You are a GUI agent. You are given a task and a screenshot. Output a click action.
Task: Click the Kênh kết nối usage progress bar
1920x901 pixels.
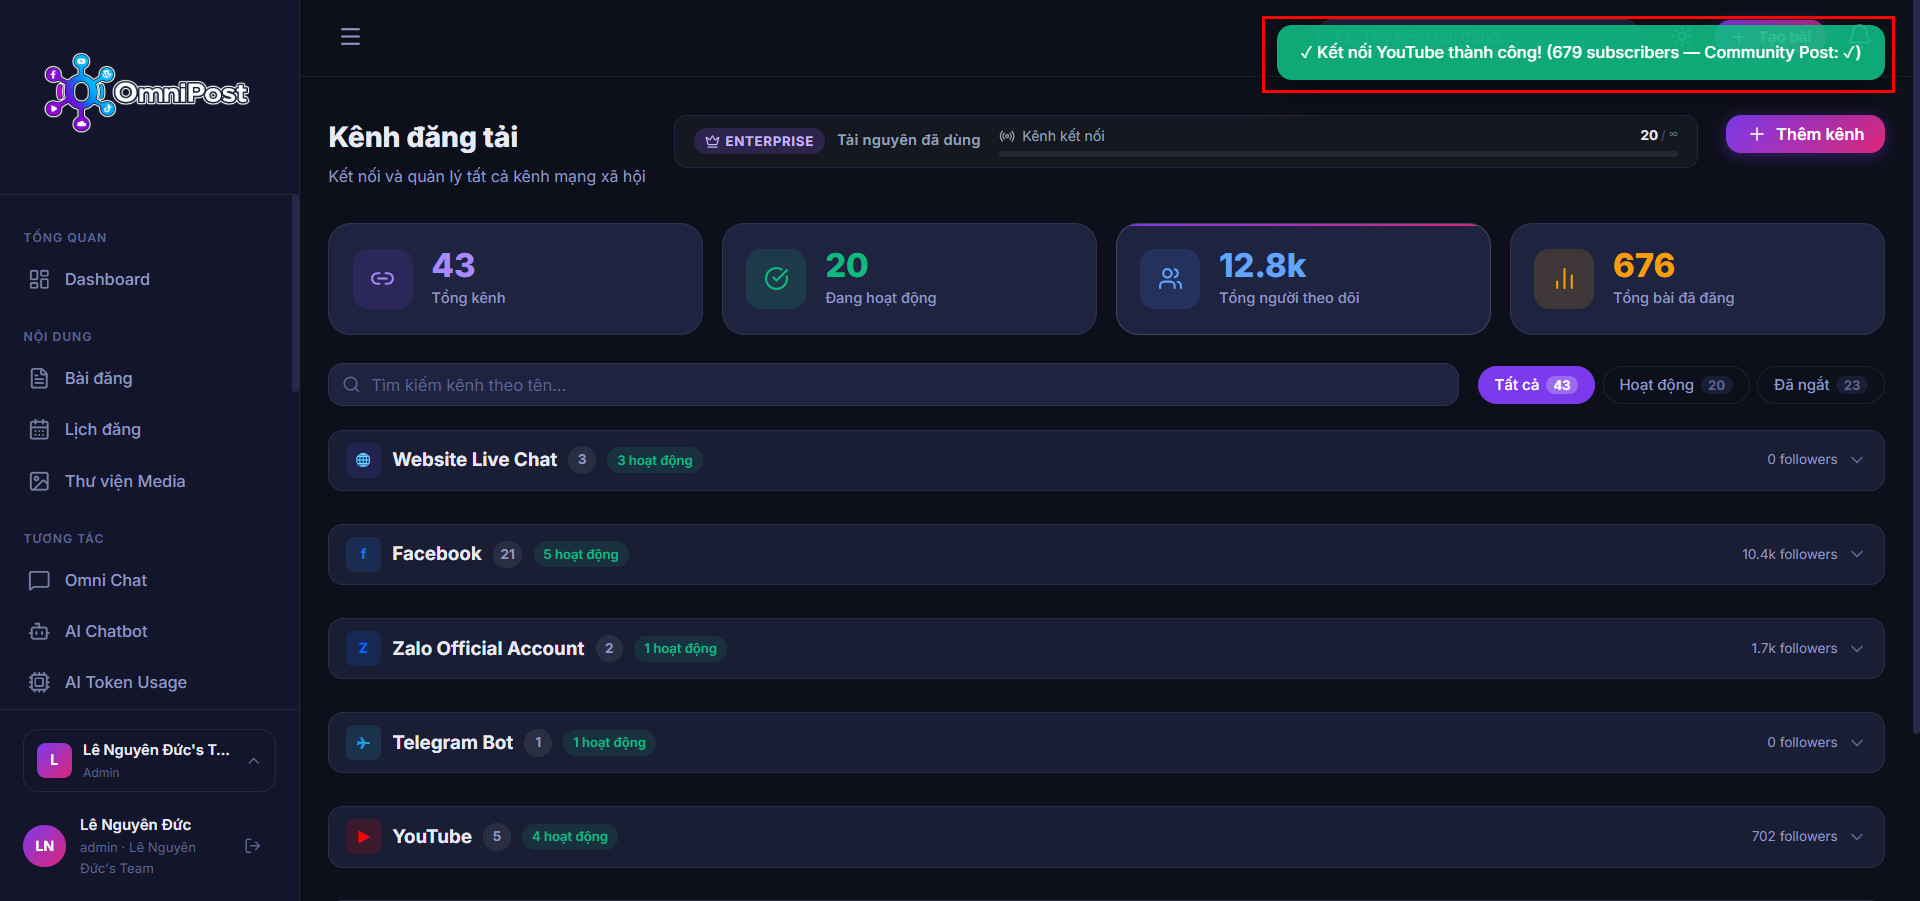(x=1338, y=154)
